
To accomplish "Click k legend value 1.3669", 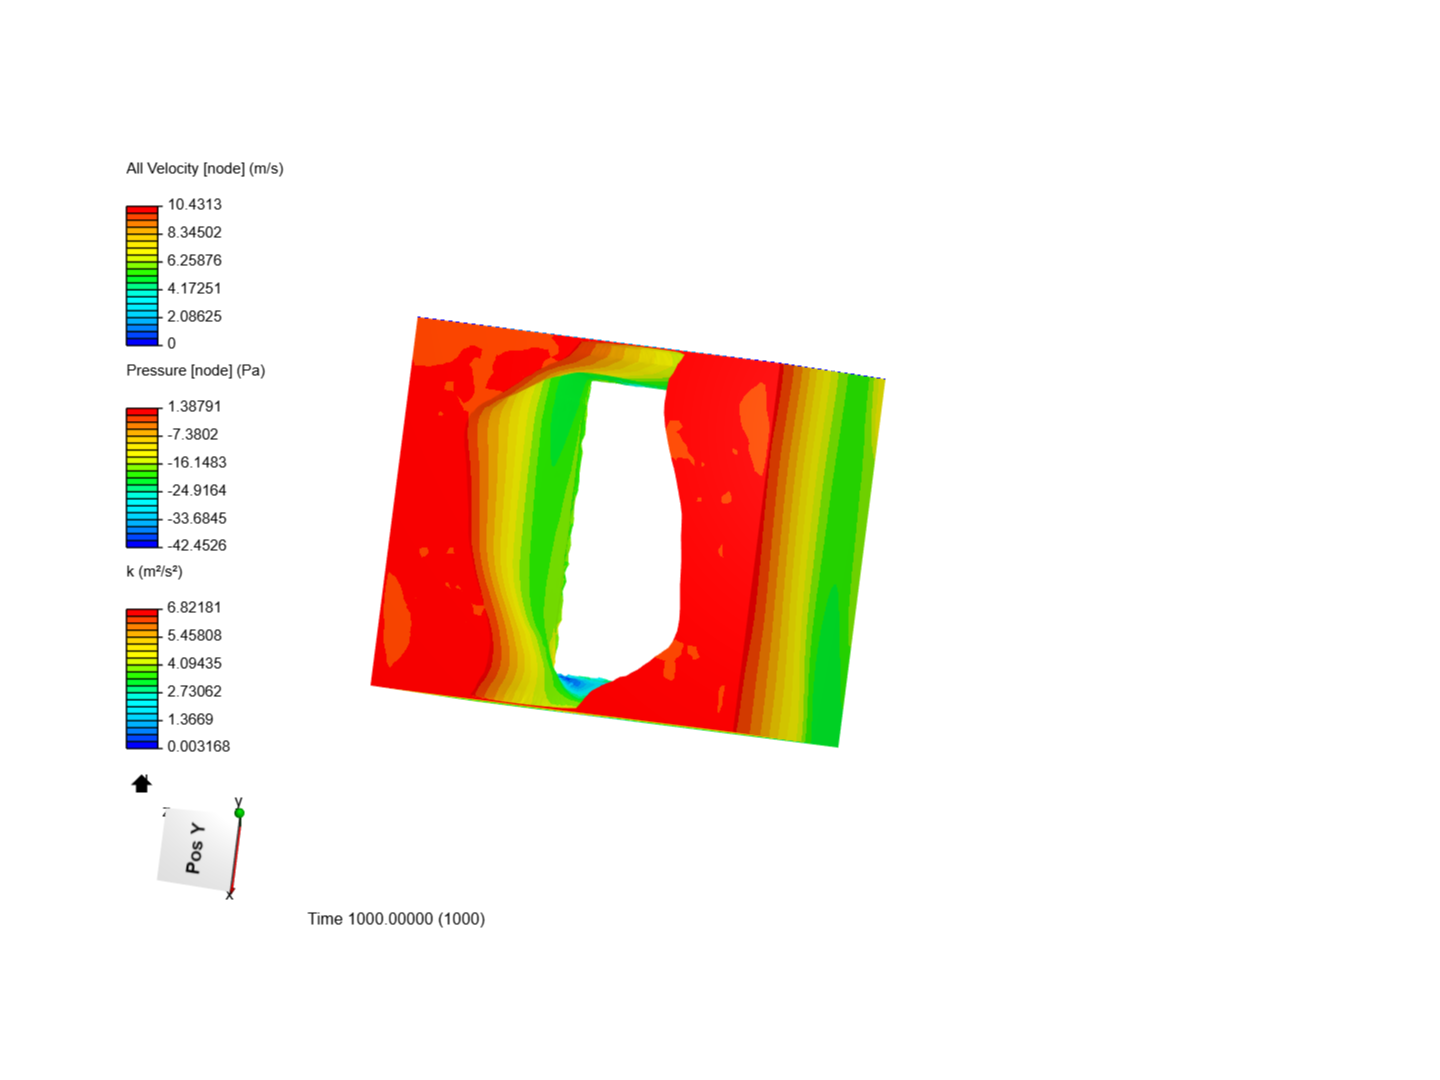I will tap(190, 719).
